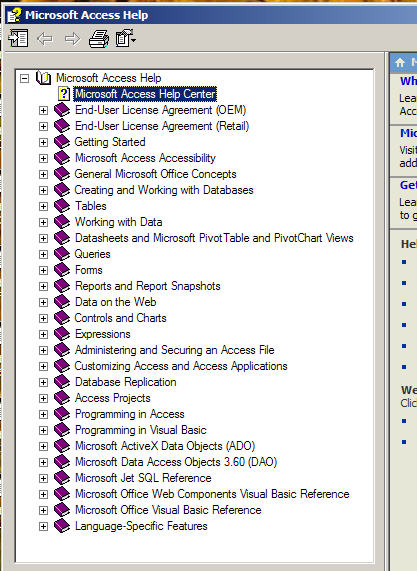Click the book icon next to Datasheets and PivotTable Views
Image resolution: width=417 pixels, height=571 pixels.
pyautogui.click(x=62, y=238)
